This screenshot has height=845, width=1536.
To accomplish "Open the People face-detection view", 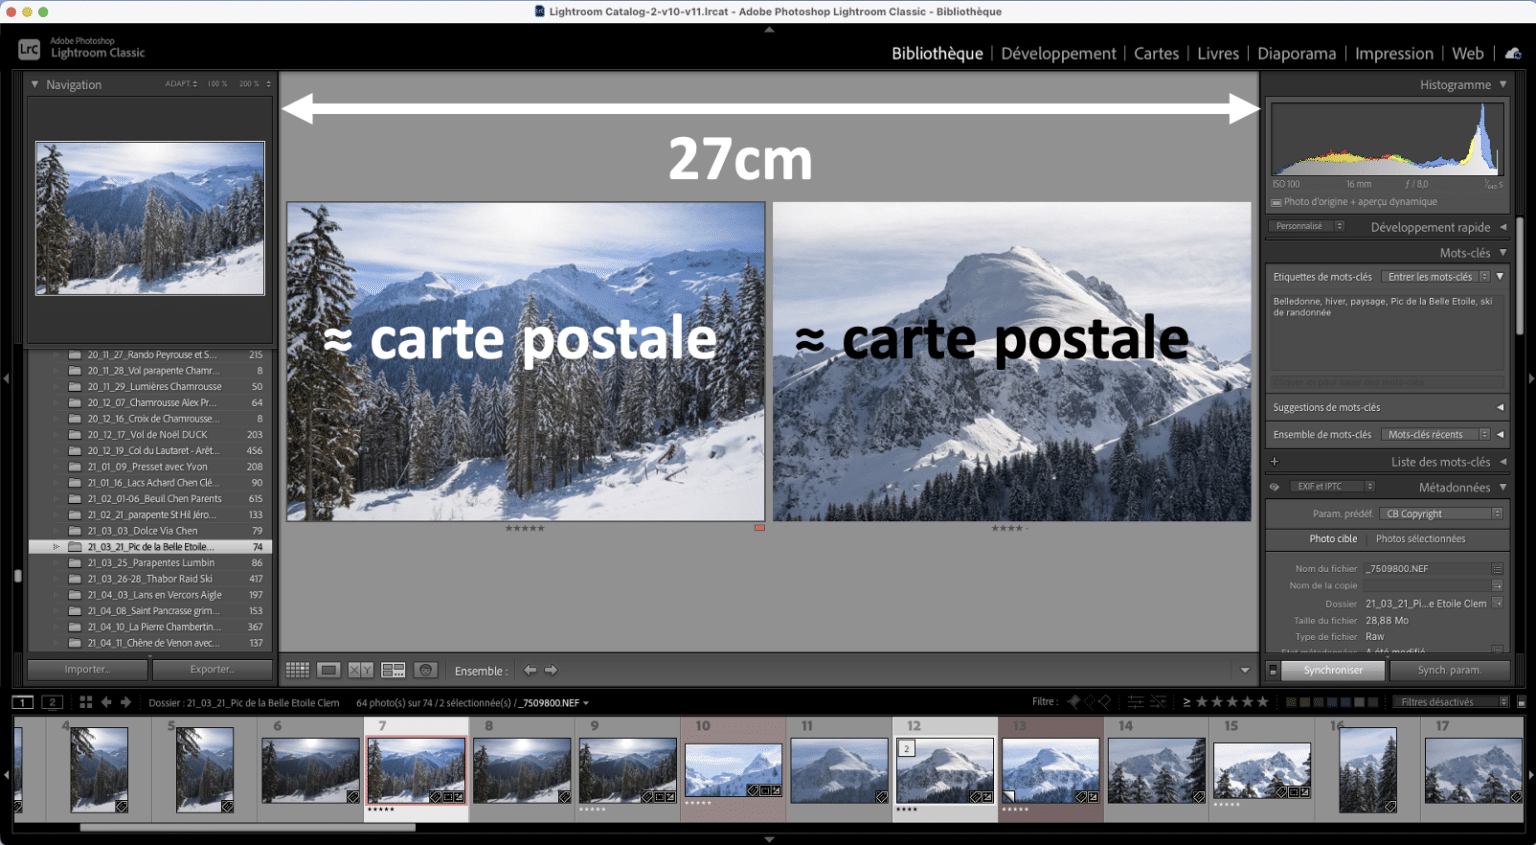I will coord(426,670).
